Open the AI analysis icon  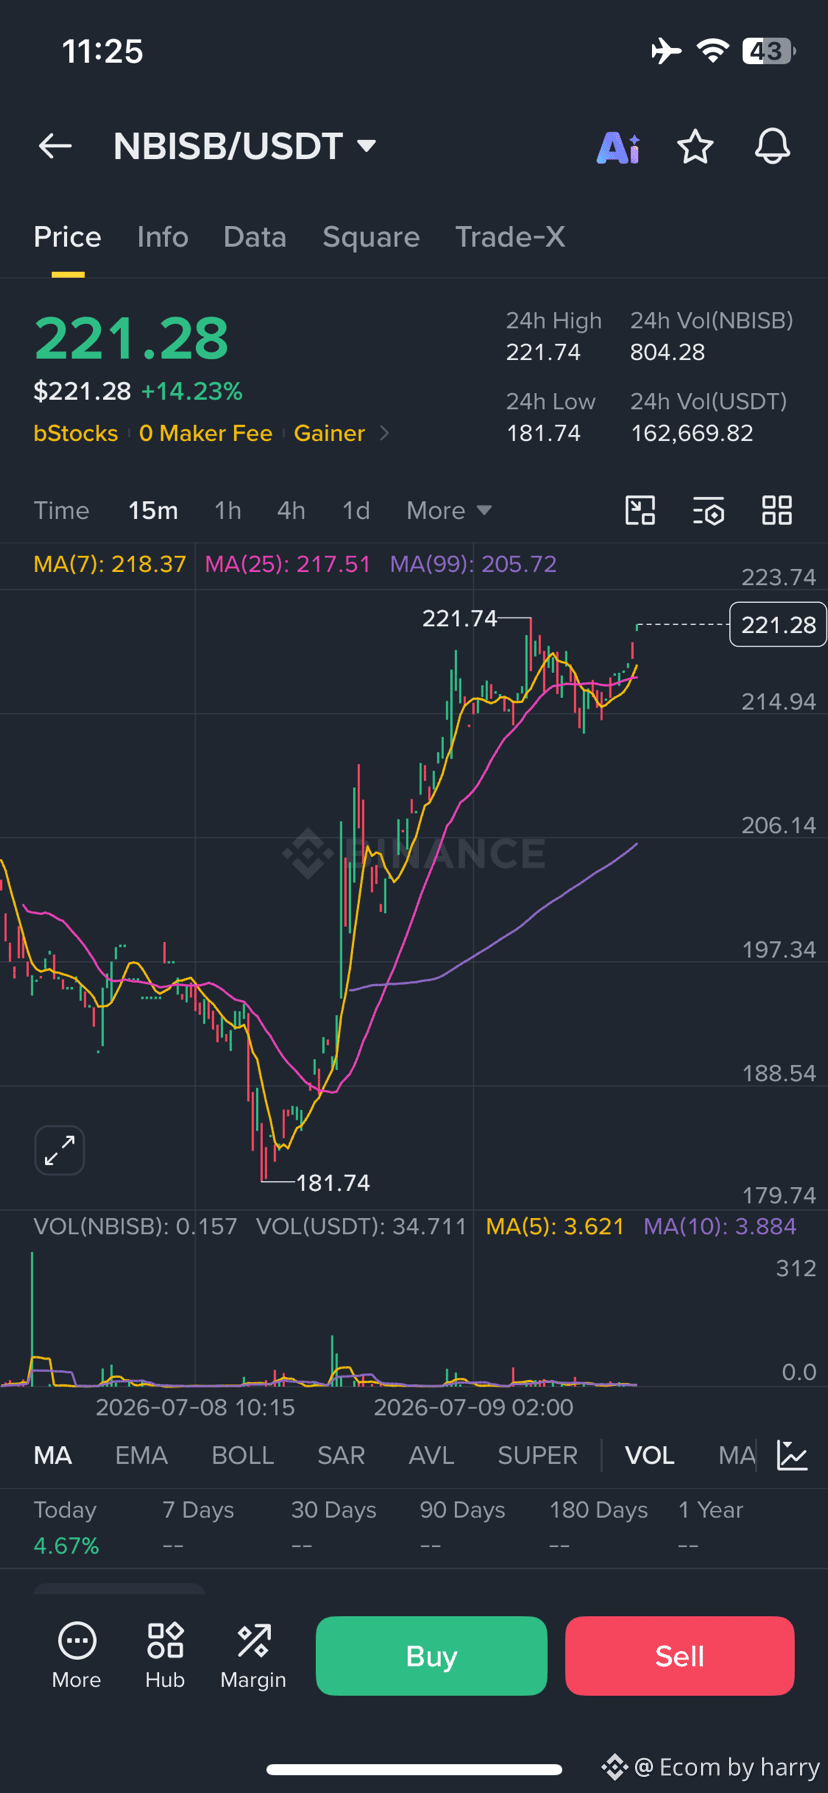[x=618, y=147]
